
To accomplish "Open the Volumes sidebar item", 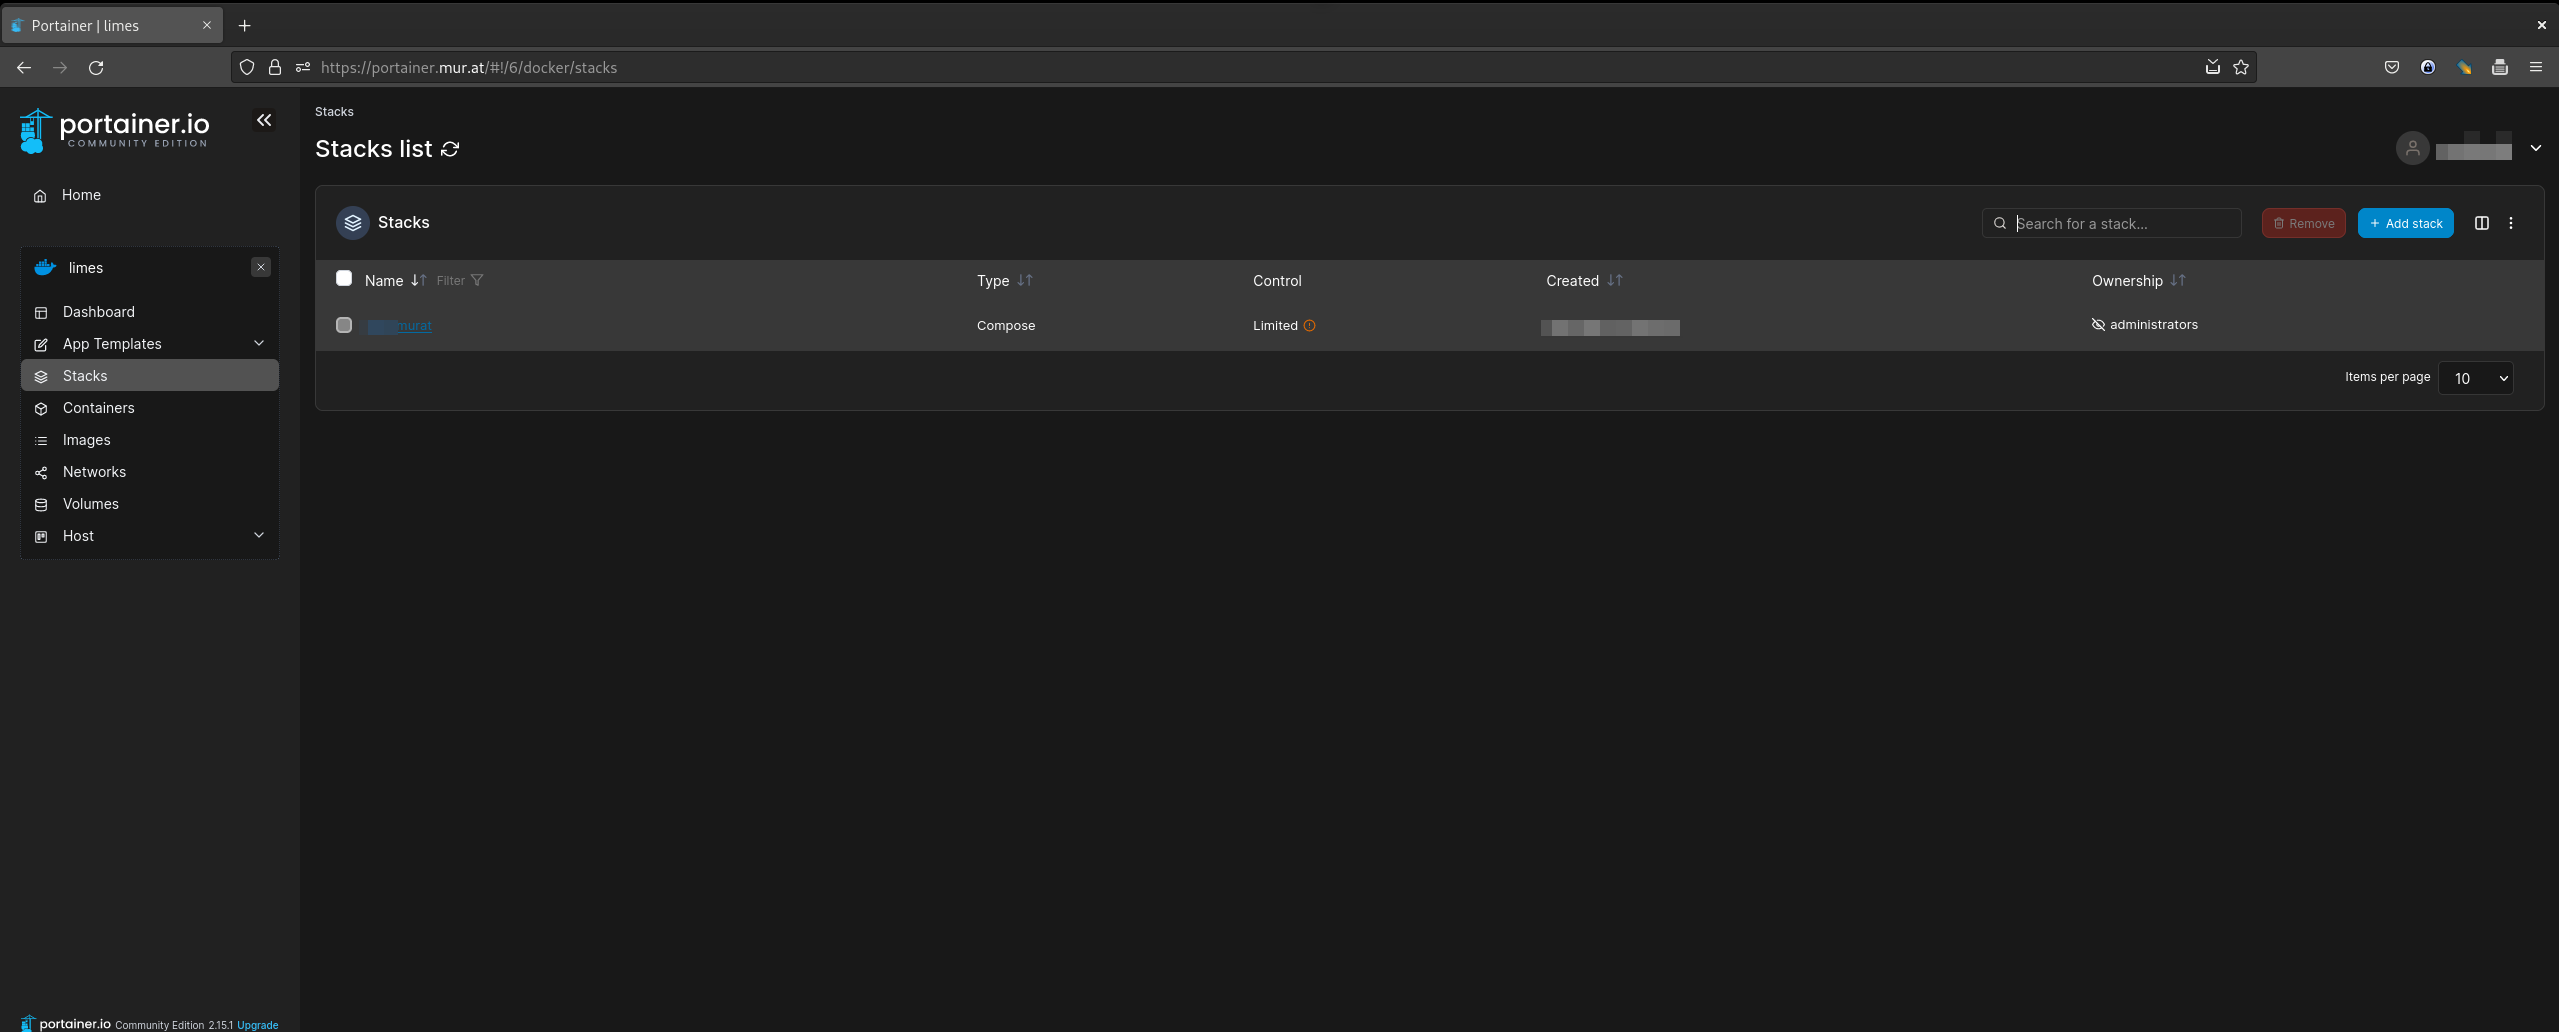I will [x=90, y=504].
